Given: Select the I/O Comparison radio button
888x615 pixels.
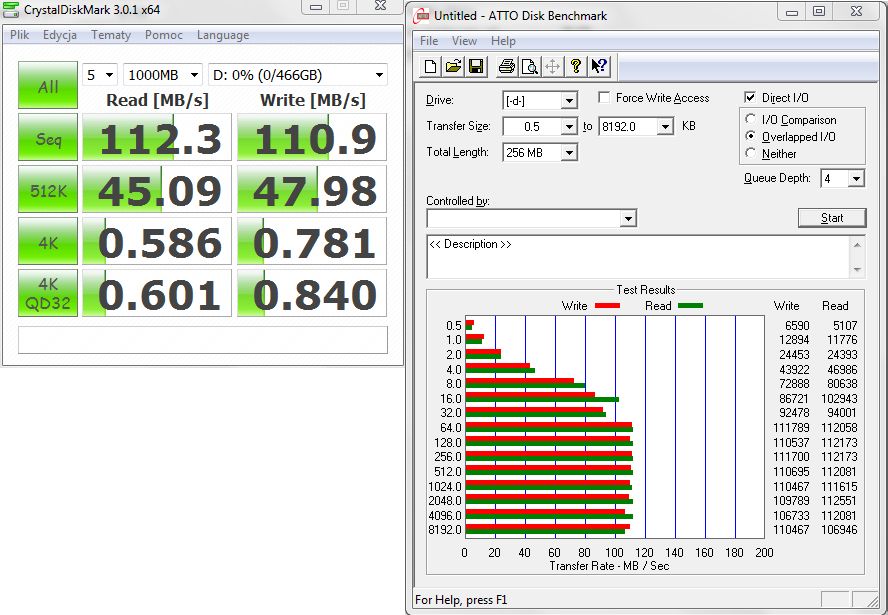Looking at the screenshot, I should click(750, 119).
